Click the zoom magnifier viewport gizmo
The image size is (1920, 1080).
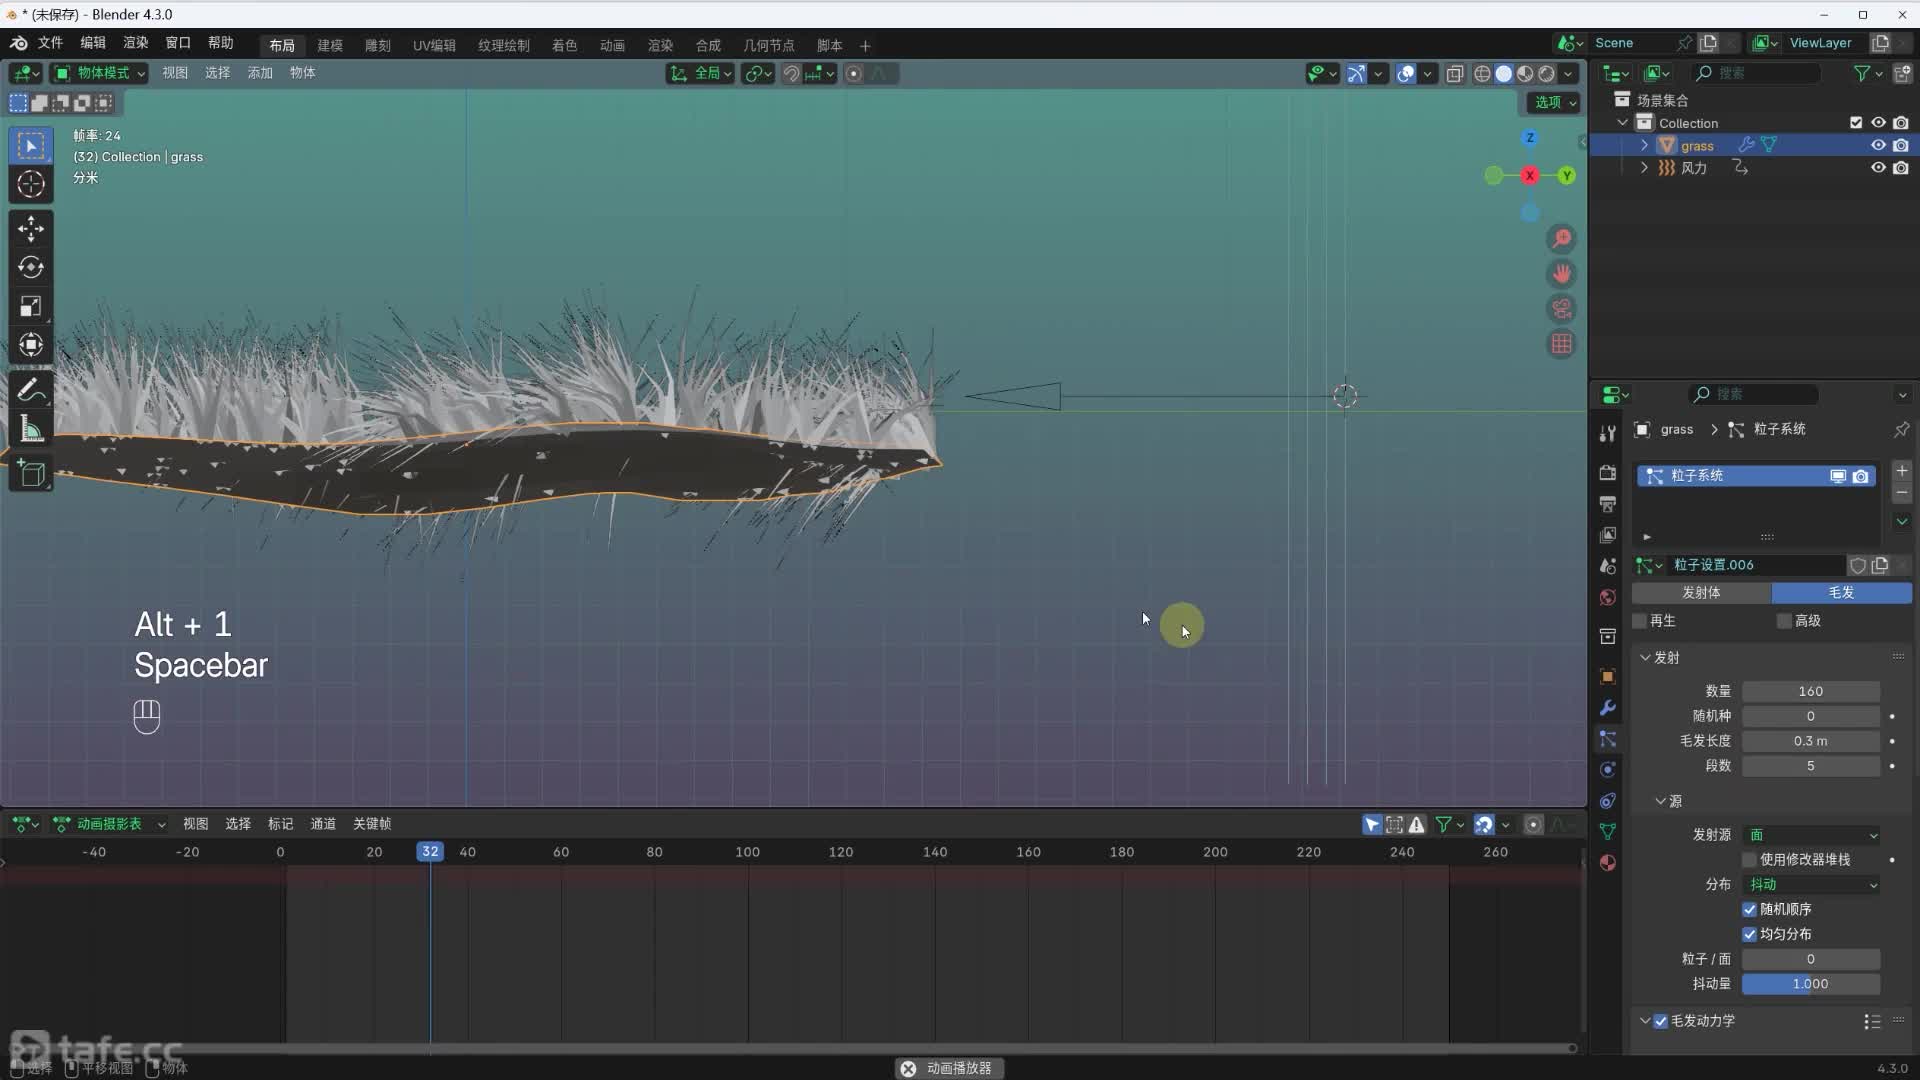[1561, 239]
